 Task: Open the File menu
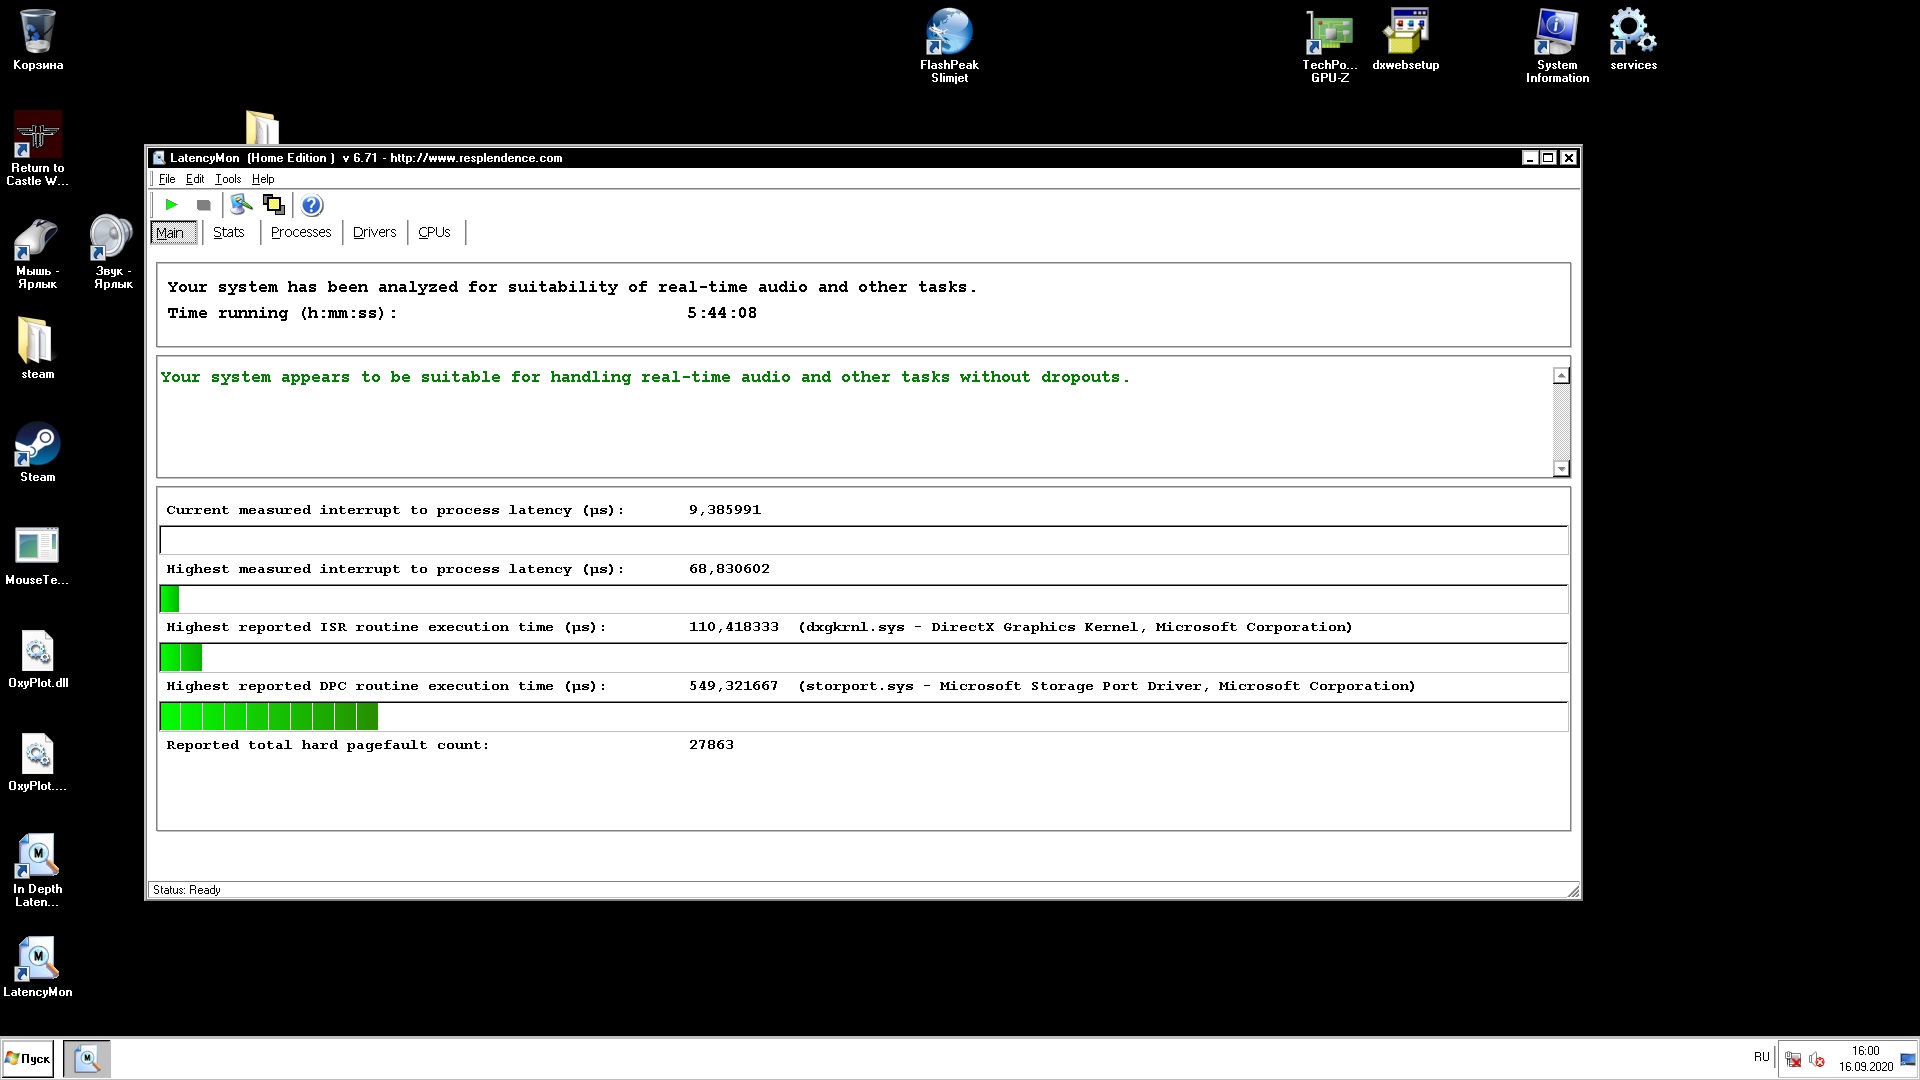click(x=167, y=179)
